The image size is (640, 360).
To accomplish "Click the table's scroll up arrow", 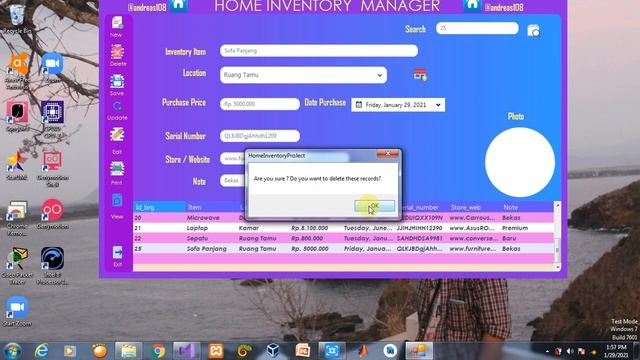I will click(x=557, y=206).
